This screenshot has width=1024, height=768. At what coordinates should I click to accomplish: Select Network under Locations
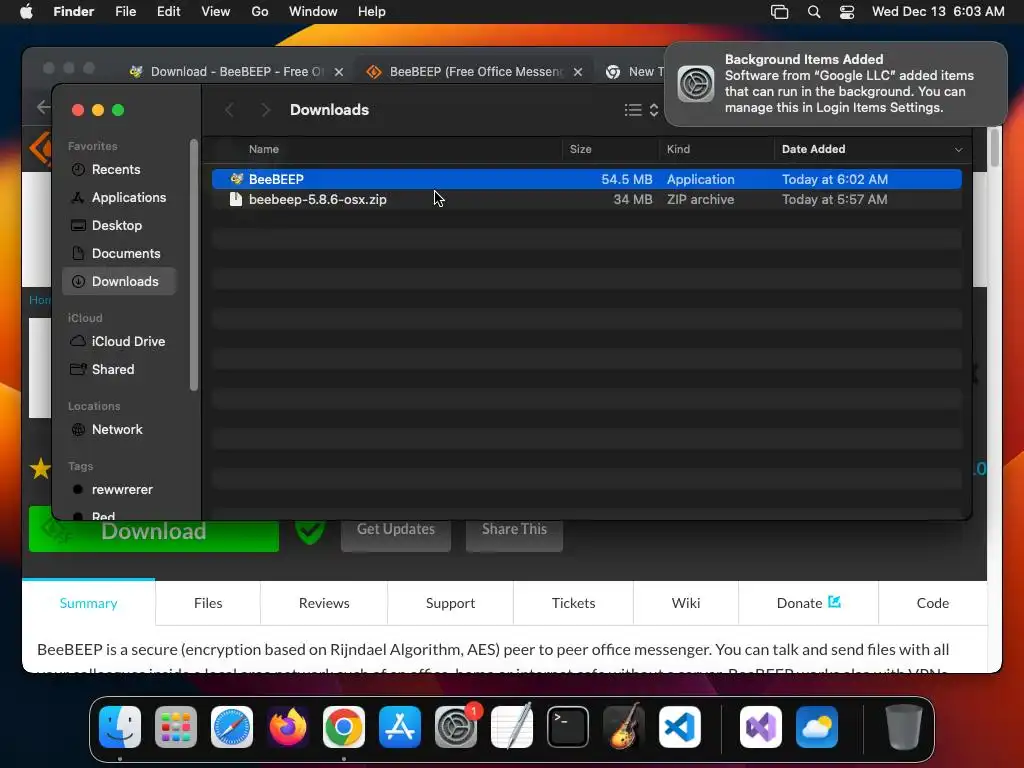coord(120,430)
